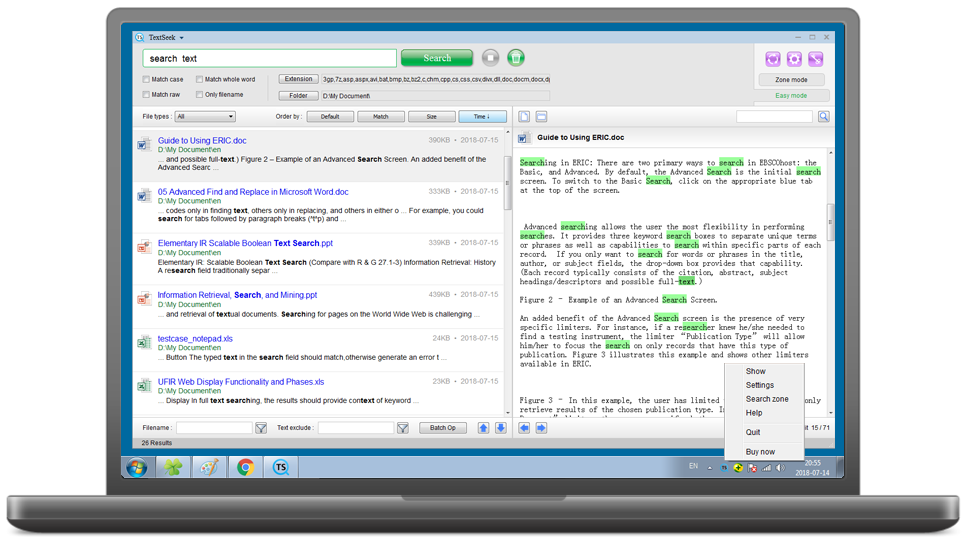Toggle the Match whole word checkbox
The image size is (963, 539).
click(x=200, y=80)
